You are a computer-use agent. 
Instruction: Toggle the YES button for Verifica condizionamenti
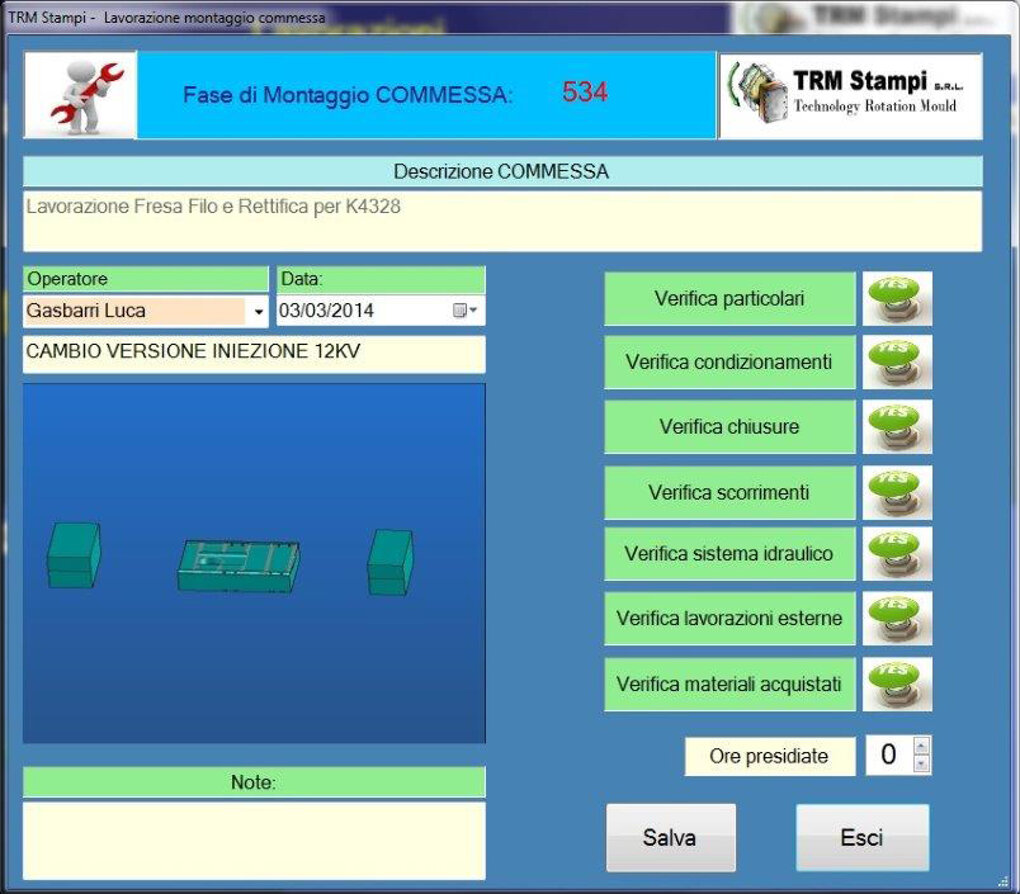tap(897, 362)
